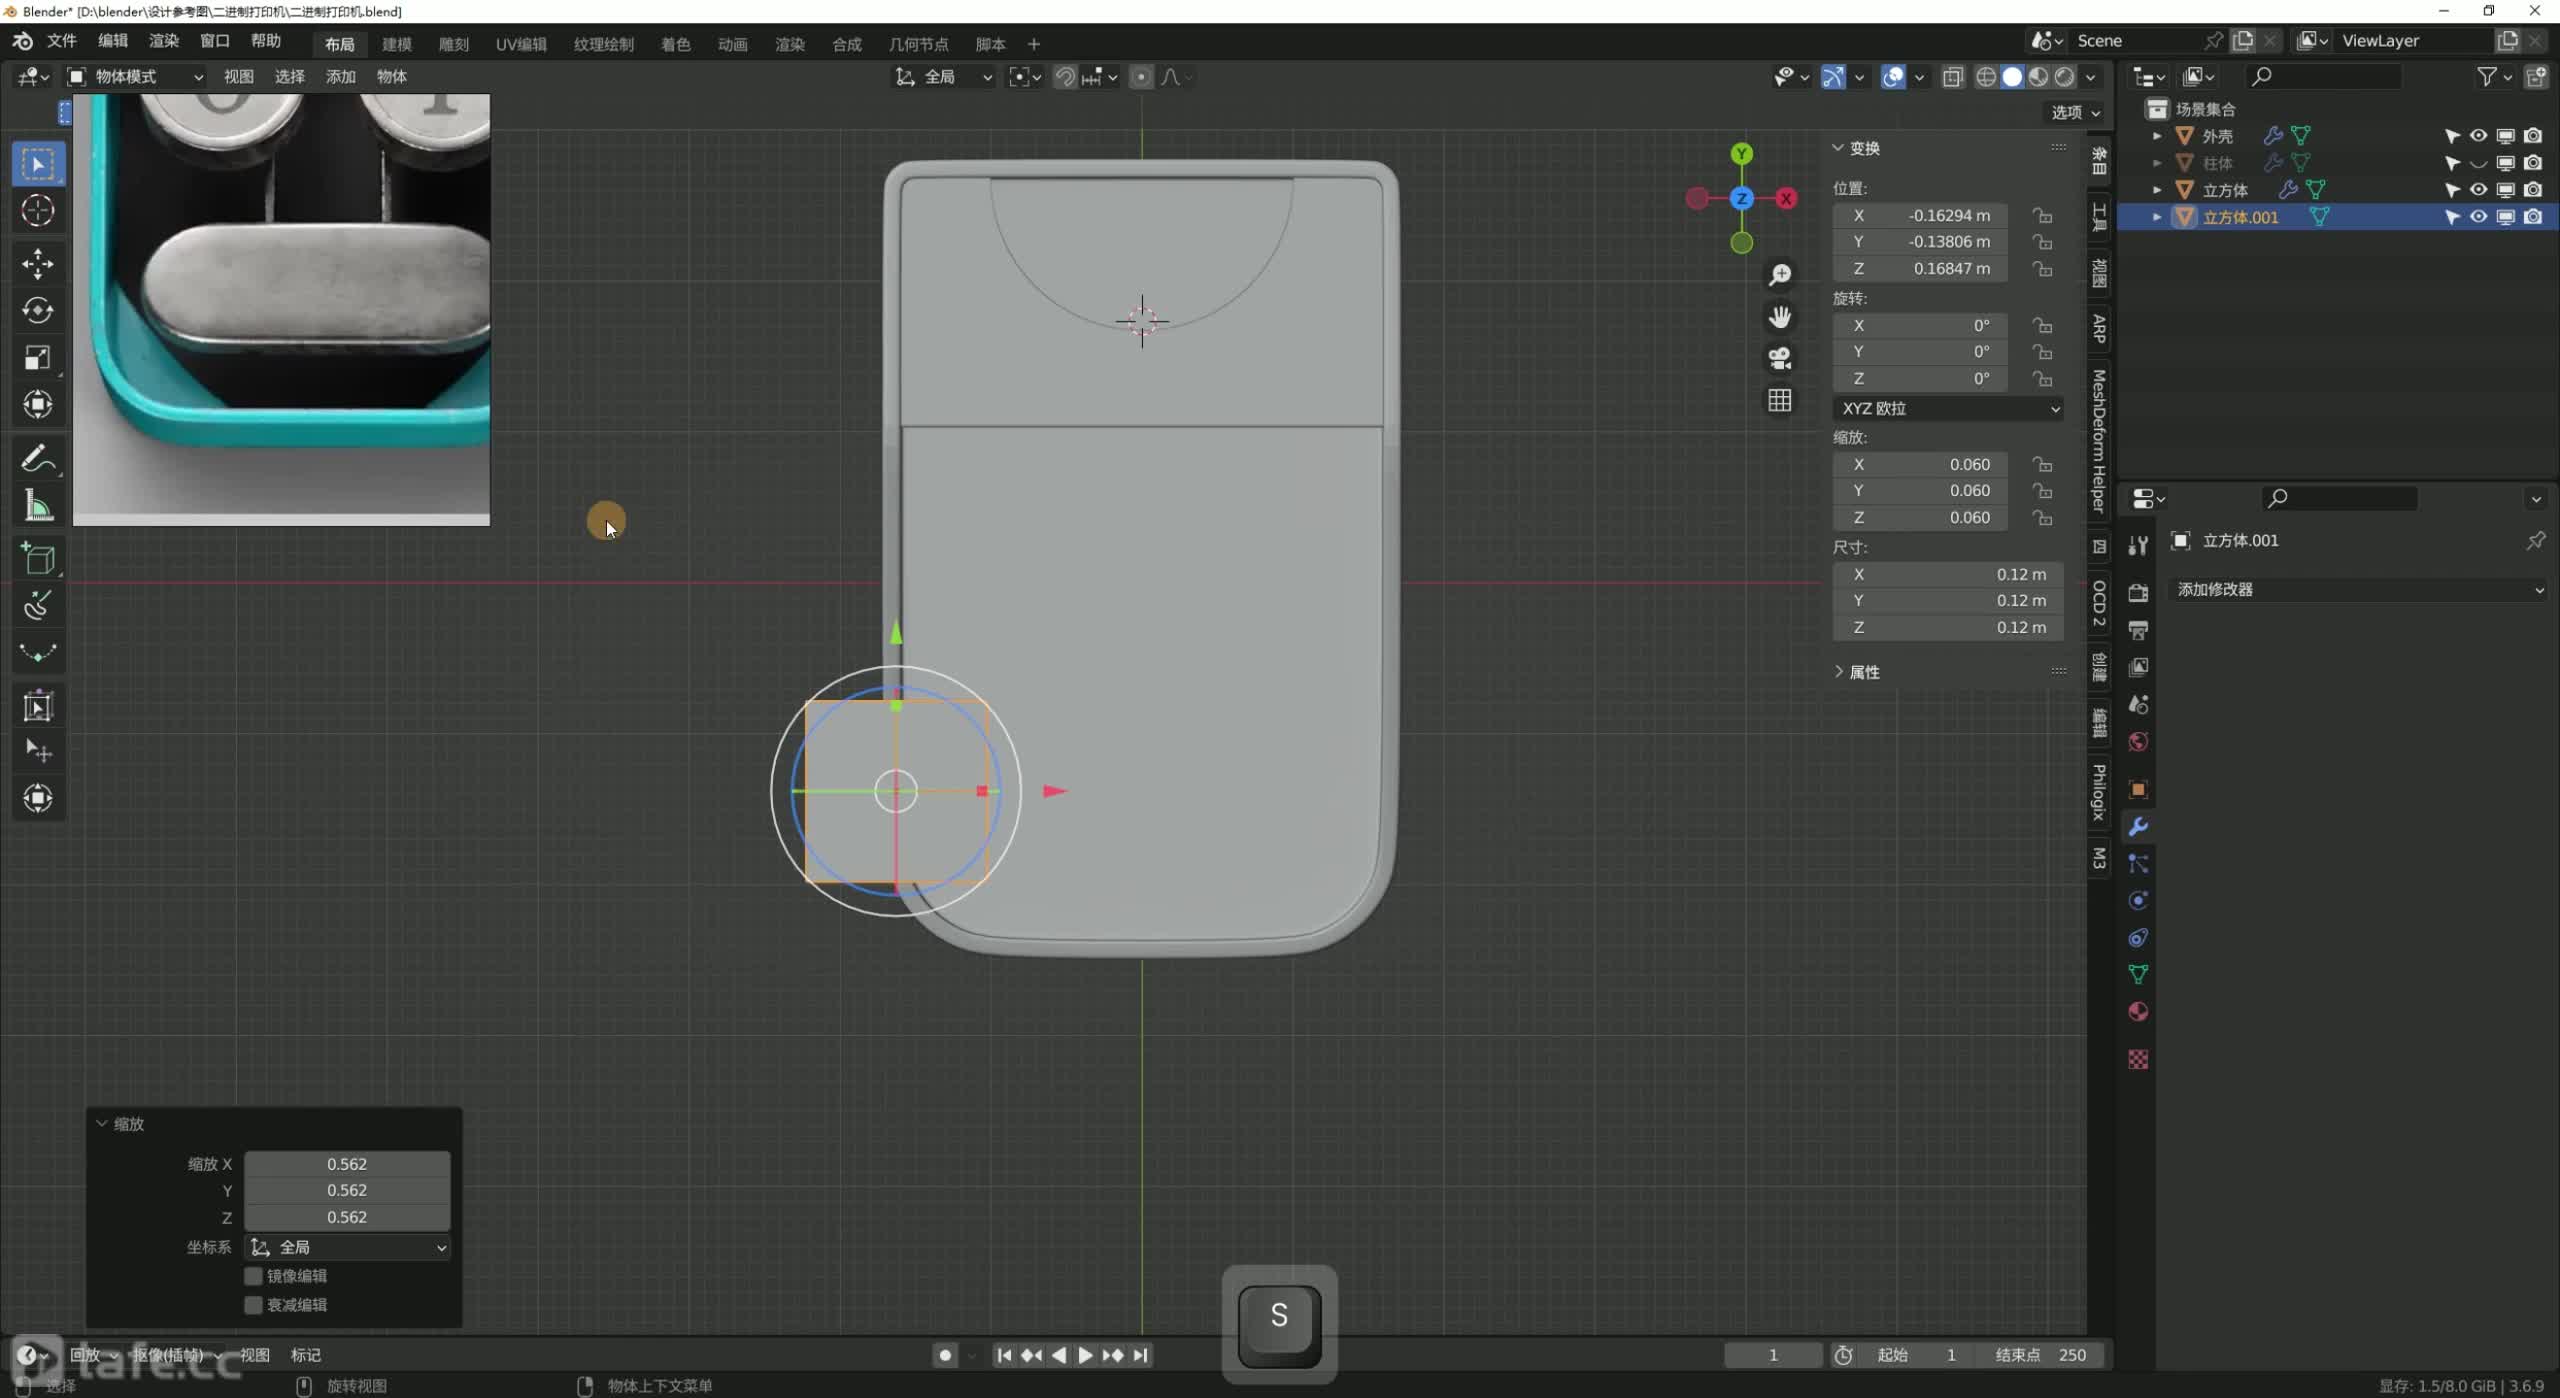The image size is (2560, 1398).
Task: Select the Rotate tool
Action: tap(38, 311)
